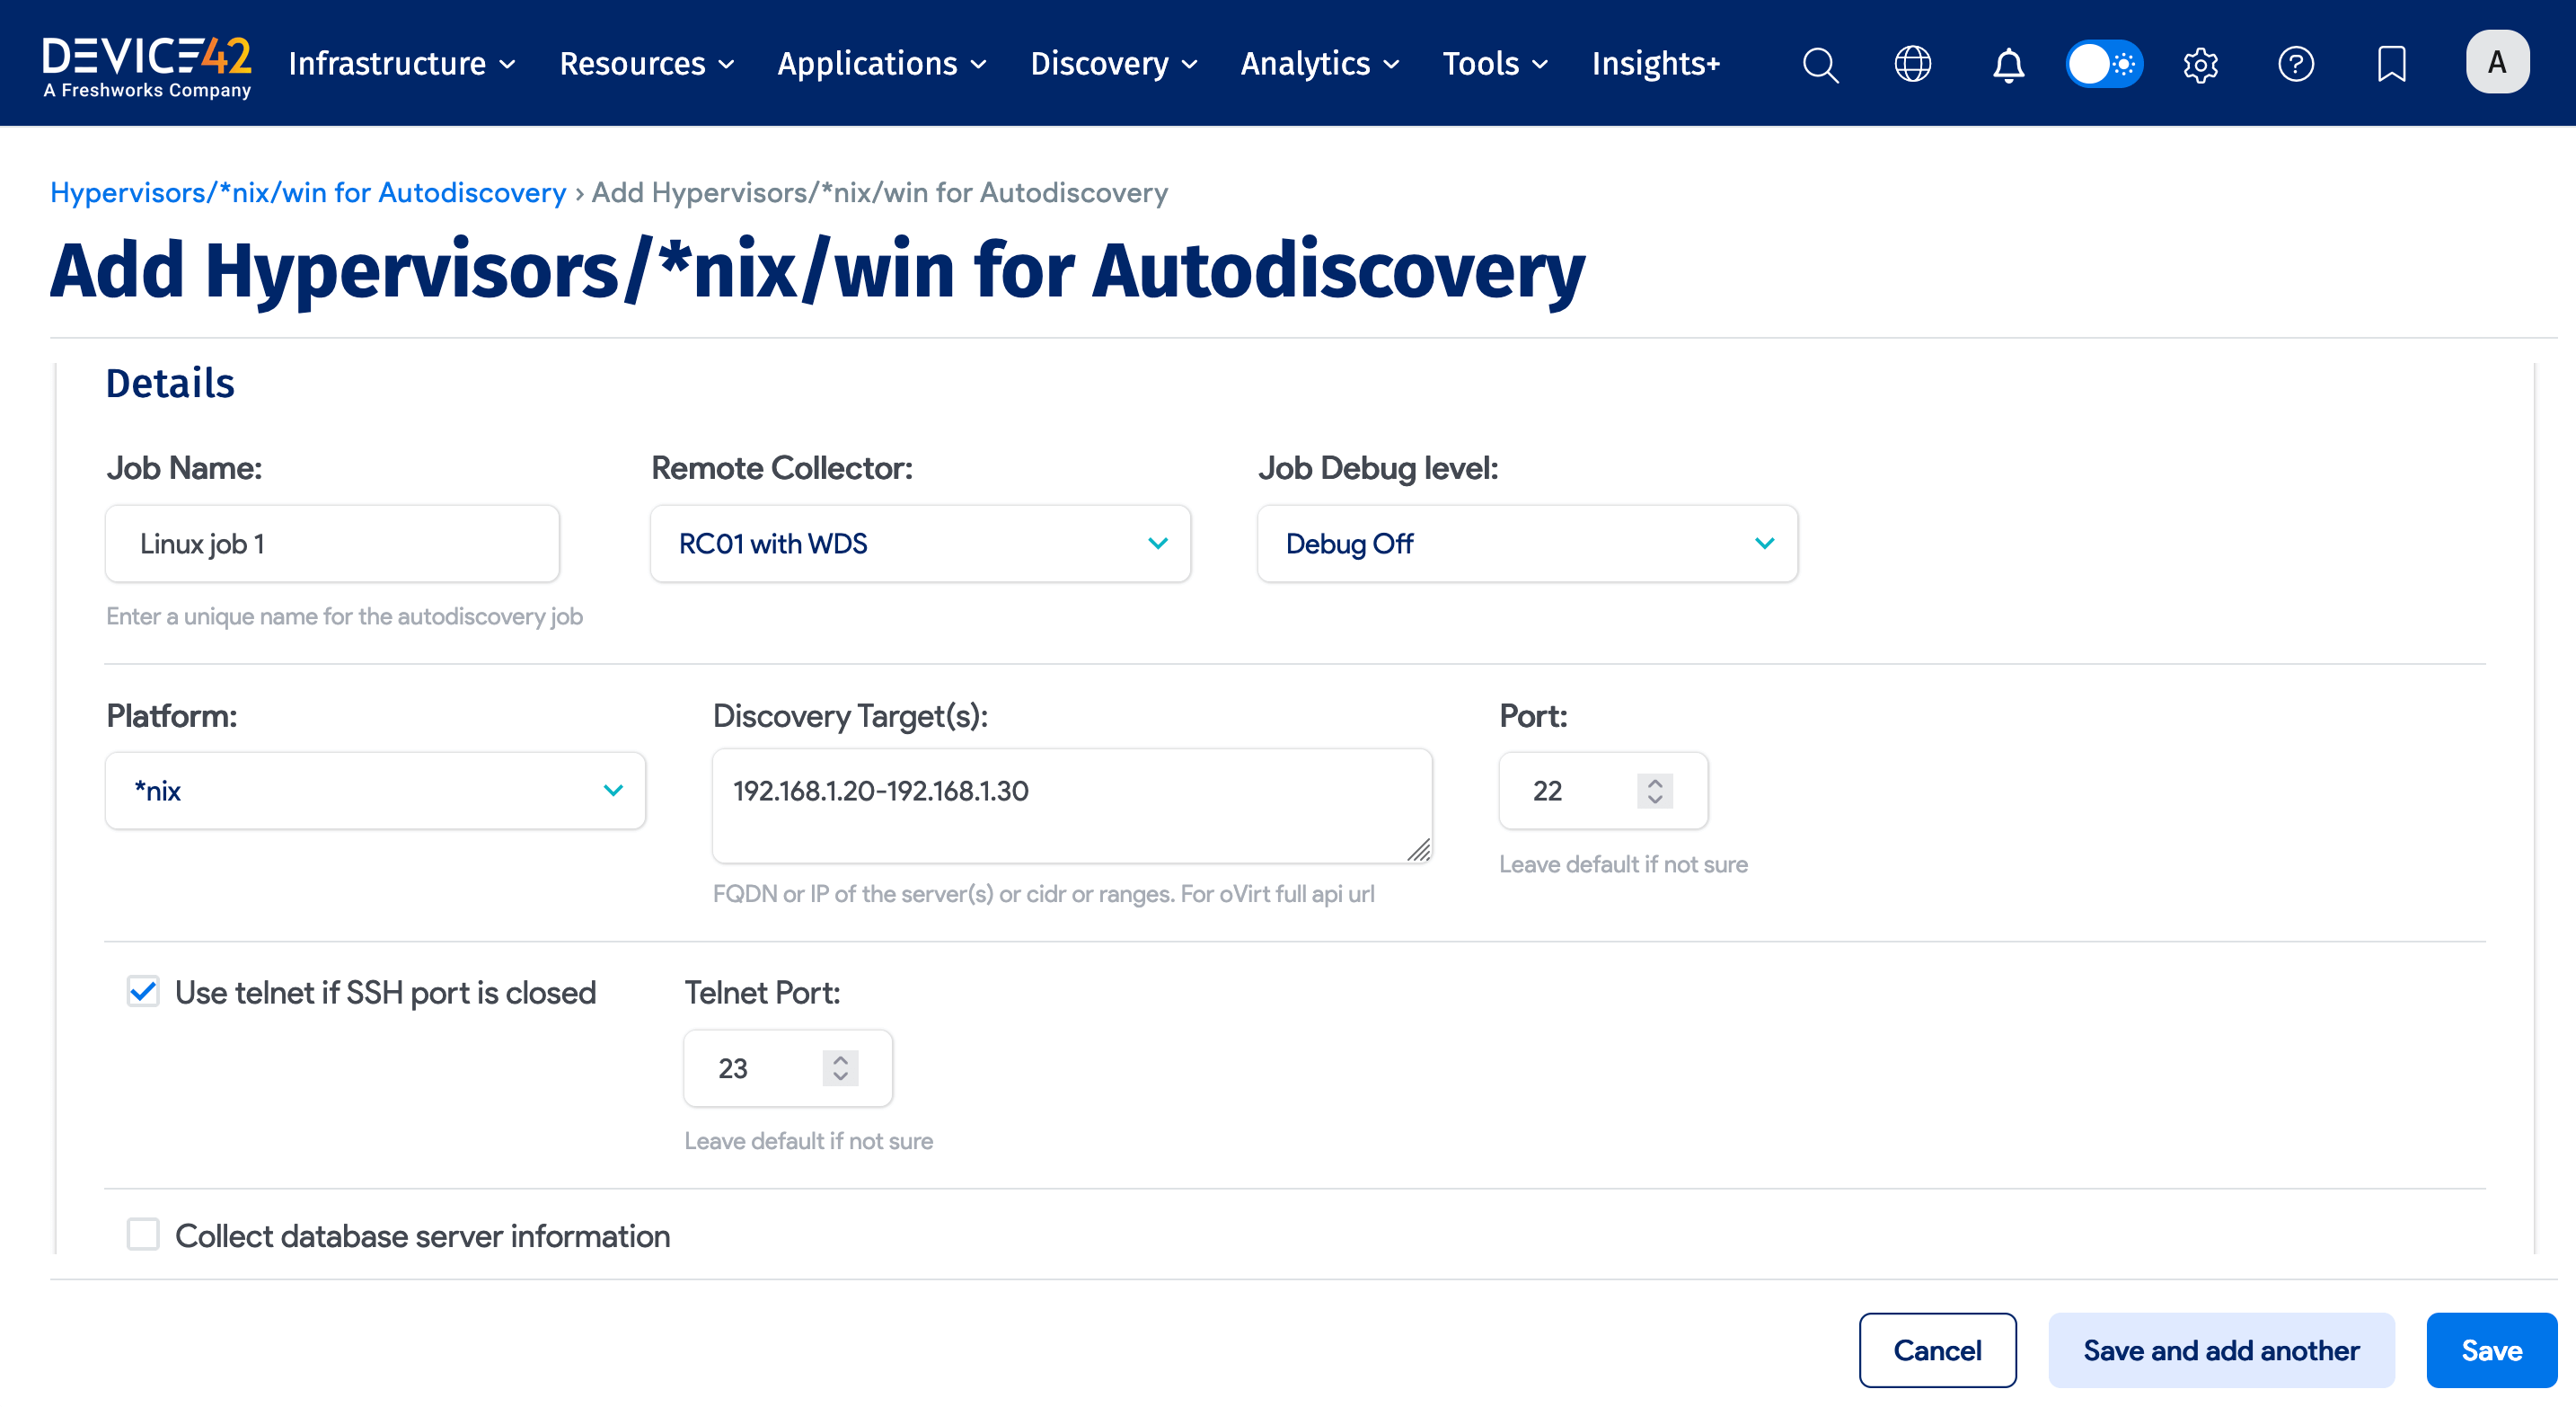Viewport: 2576px width, 1407px height.
Task: Open Device42 settings gear
Action: tap(2199, 64)
